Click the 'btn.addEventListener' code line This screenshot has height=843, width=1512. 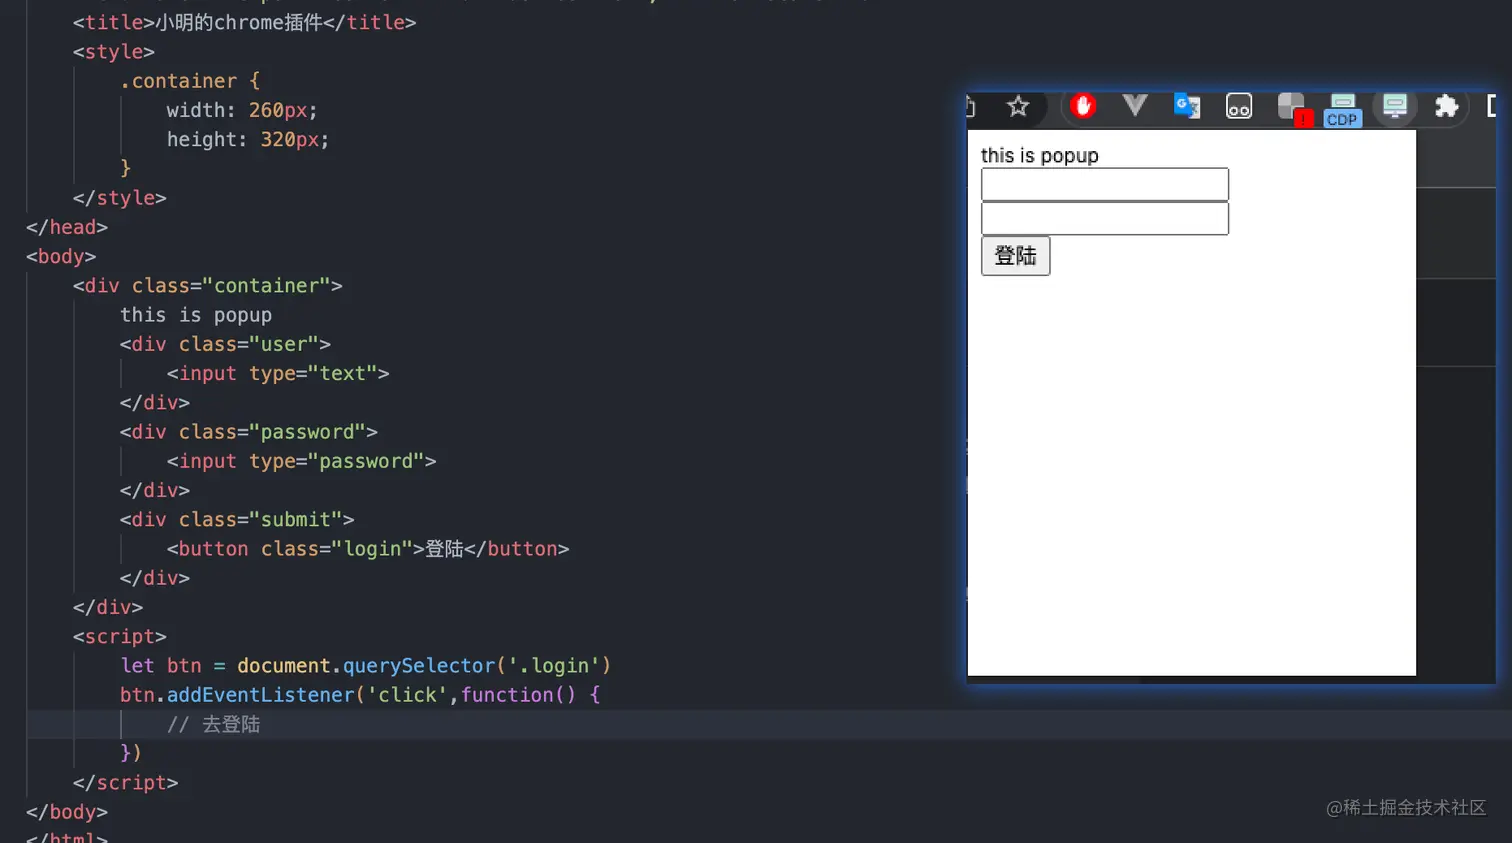click(360, 695)
